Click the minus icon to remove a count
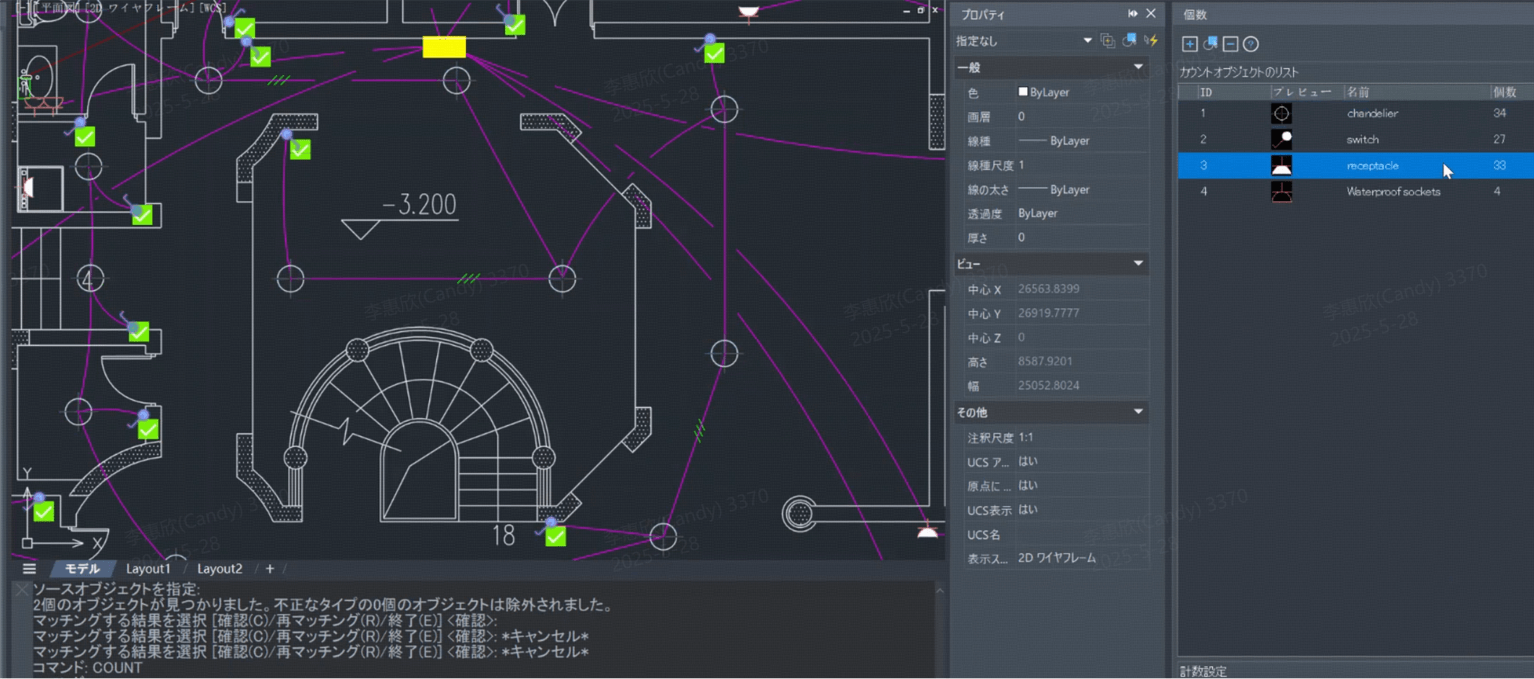The width and height of the screenshot is (1534, 679). pyautogui.click(x=1230, y=44)
